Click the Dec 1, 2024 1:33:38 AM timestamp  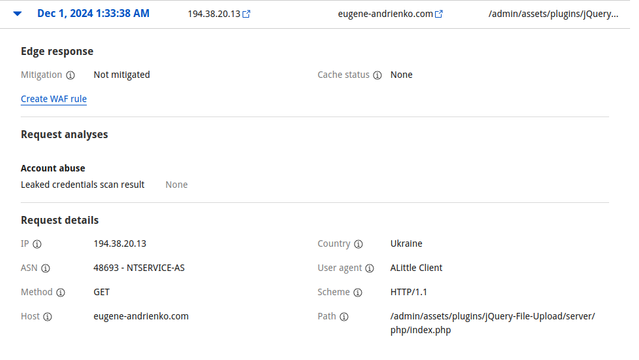coord(93,13)
